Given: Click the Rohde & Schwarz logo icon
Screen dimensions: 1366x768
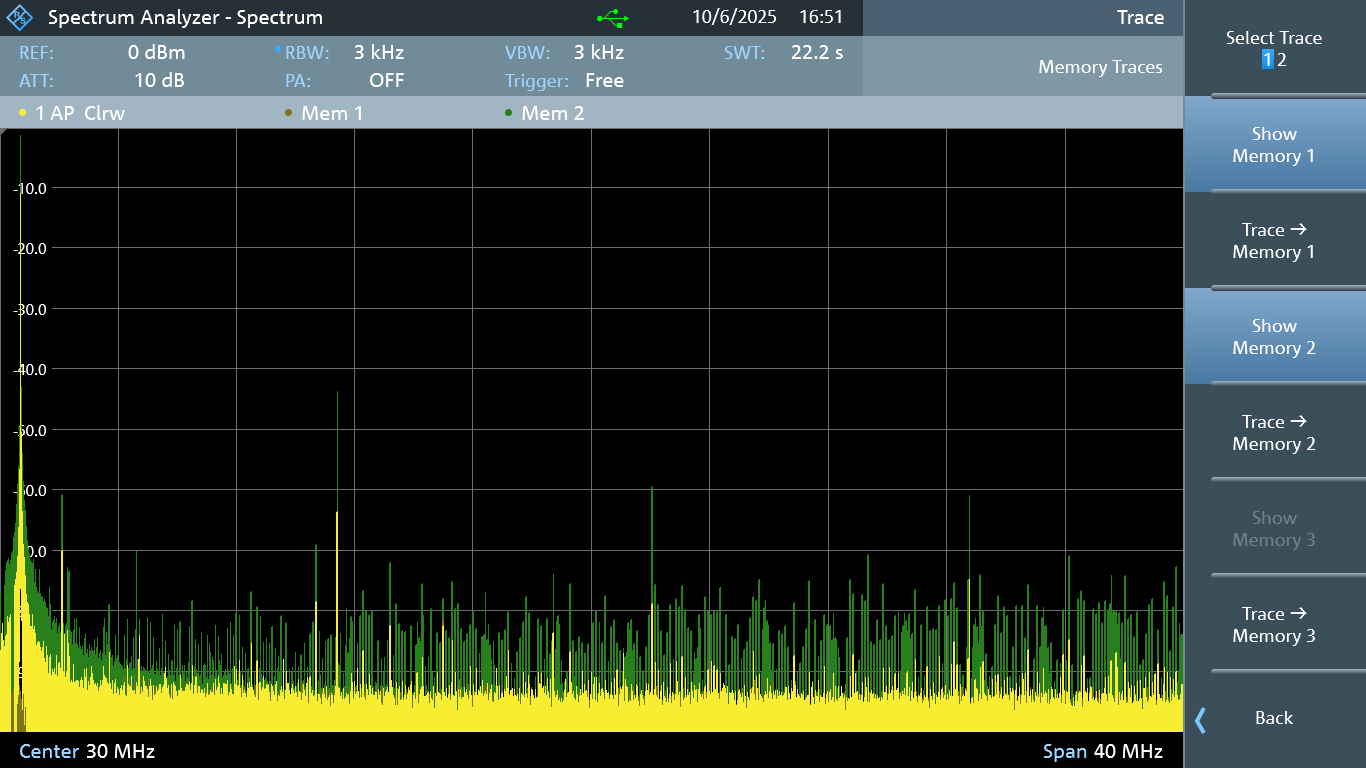Looking at the screenshot, I should pyautogui.click(x=20, y=18).
